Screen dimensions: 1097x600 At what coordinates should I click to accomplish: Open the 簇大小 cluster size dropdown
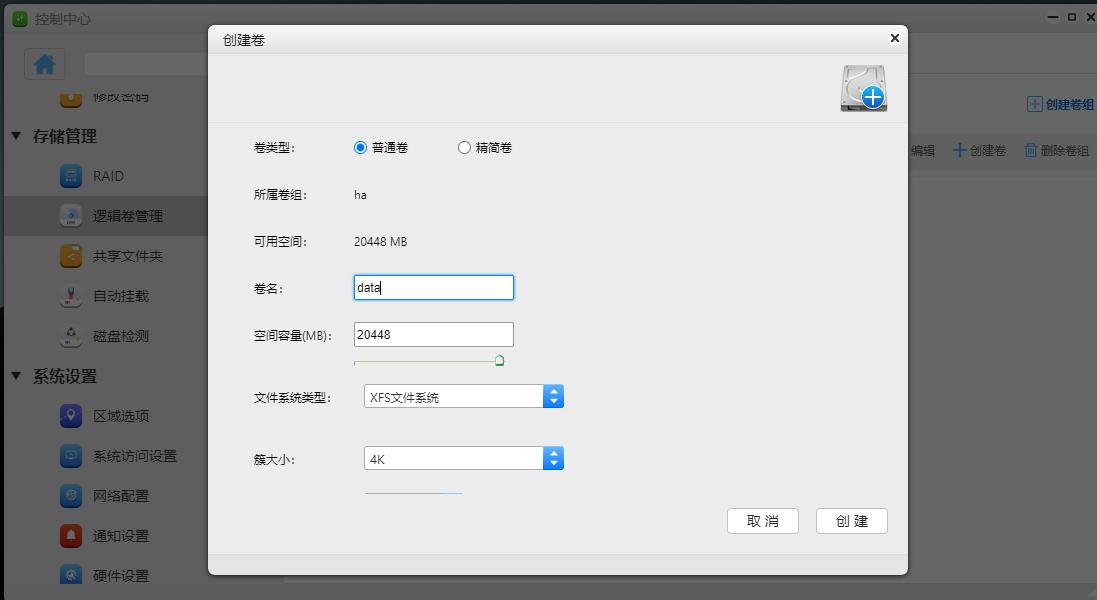click(553, 458)
